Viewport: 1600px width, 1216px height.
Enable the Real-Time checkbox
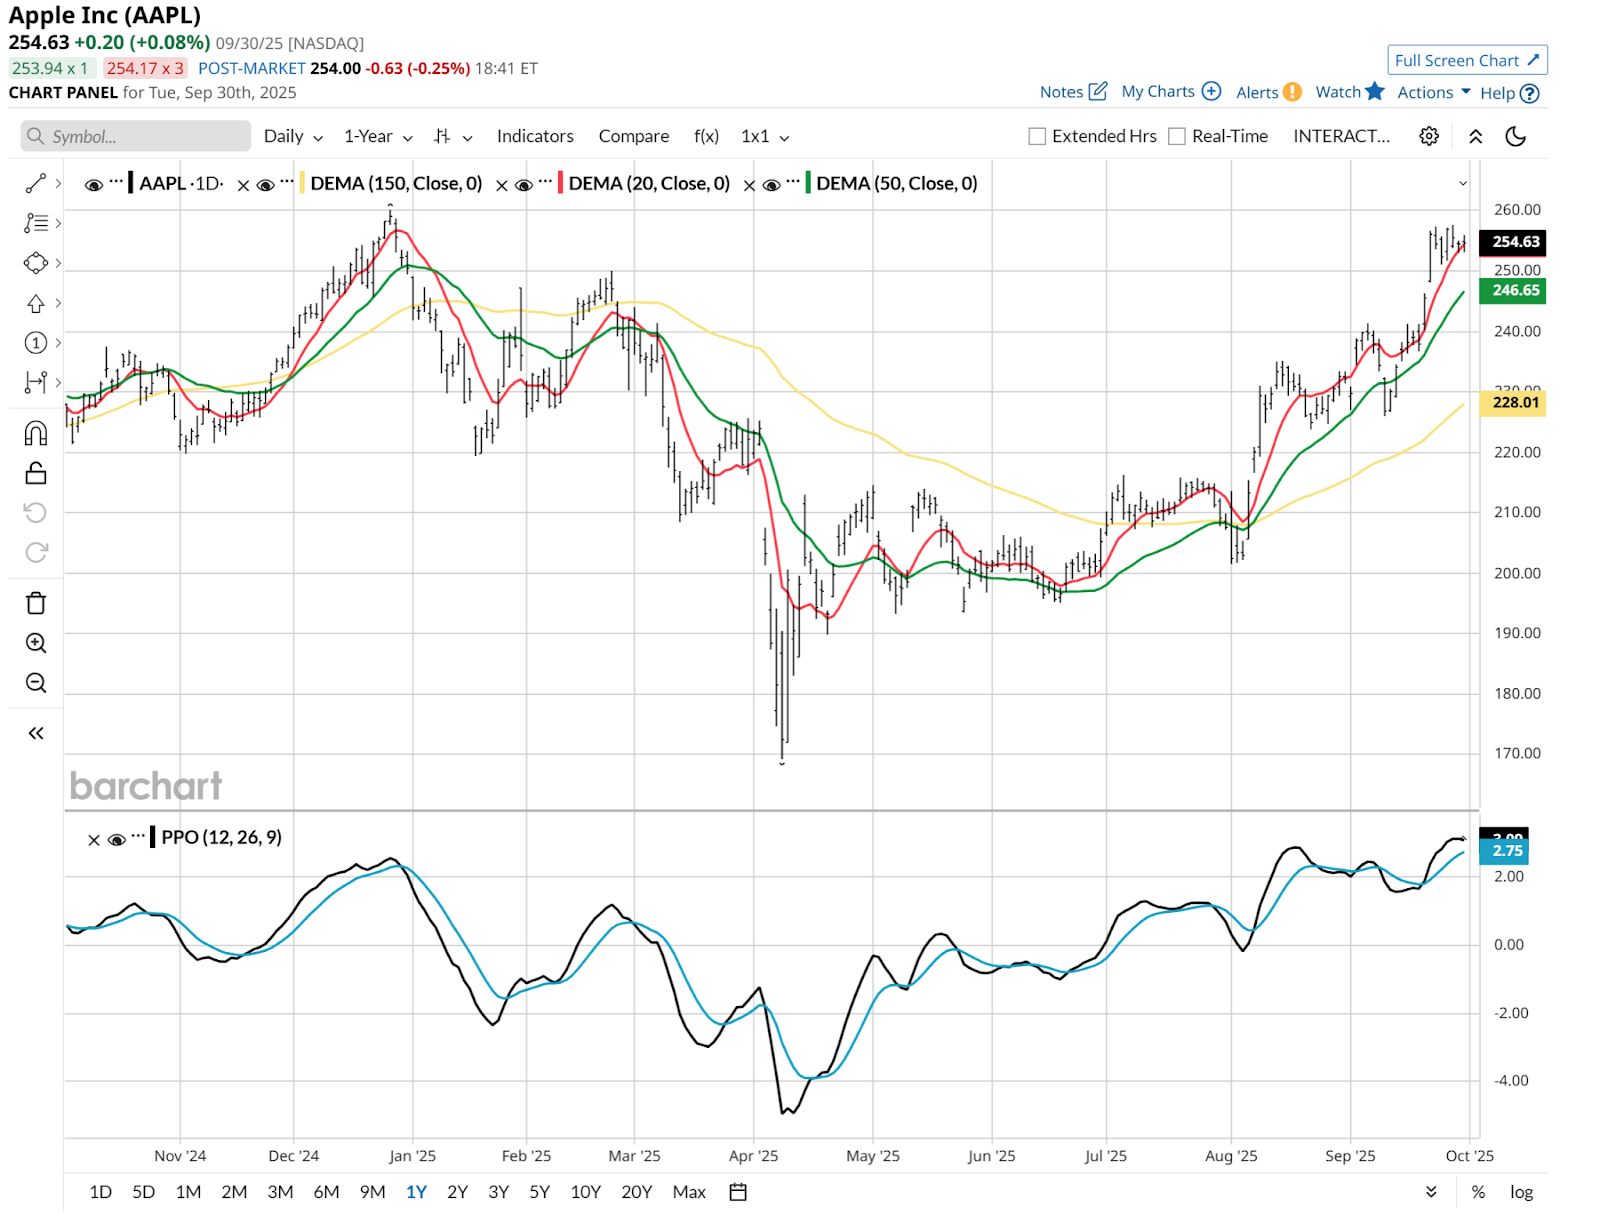[1177, 136]
